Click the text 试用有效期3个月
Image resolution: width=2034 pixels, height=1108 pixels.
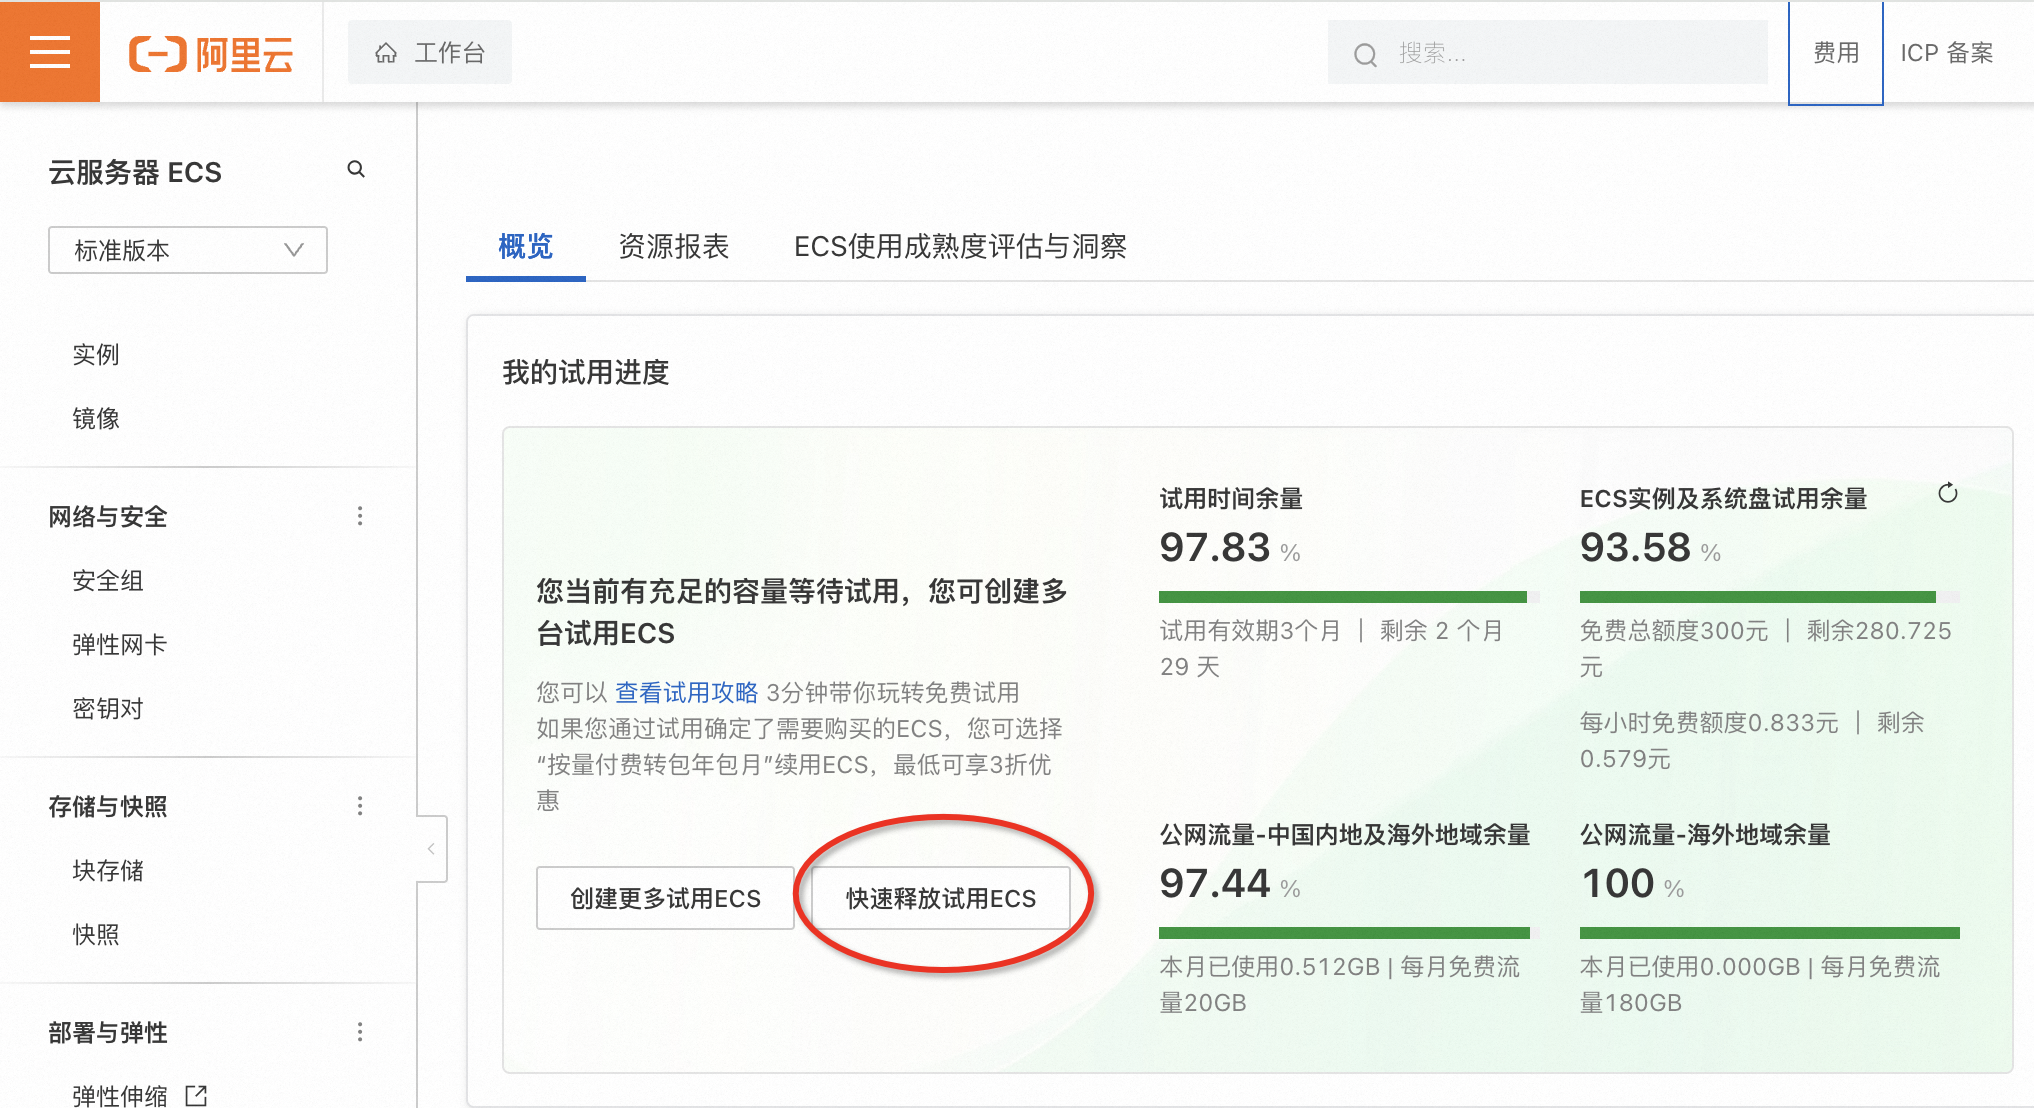pos(1250,631)
